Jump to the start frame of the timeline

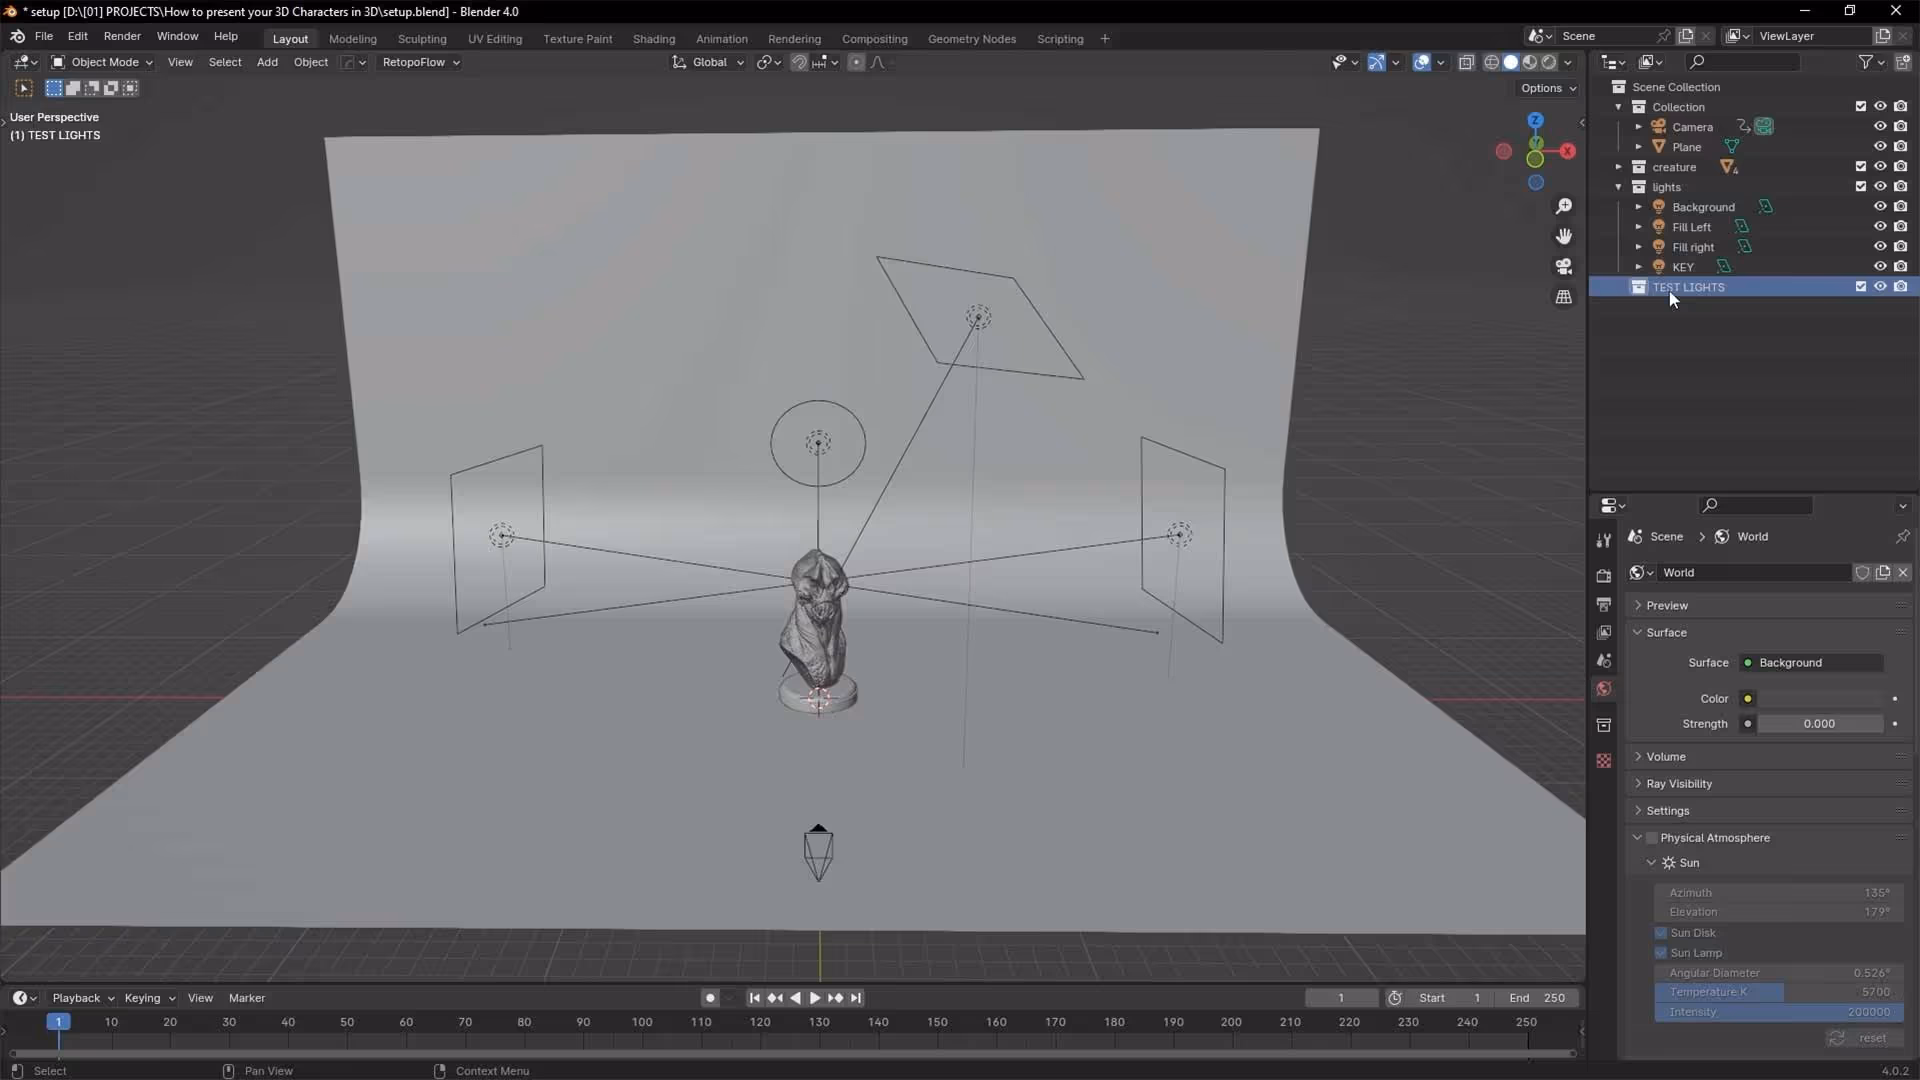pos(755,998)
